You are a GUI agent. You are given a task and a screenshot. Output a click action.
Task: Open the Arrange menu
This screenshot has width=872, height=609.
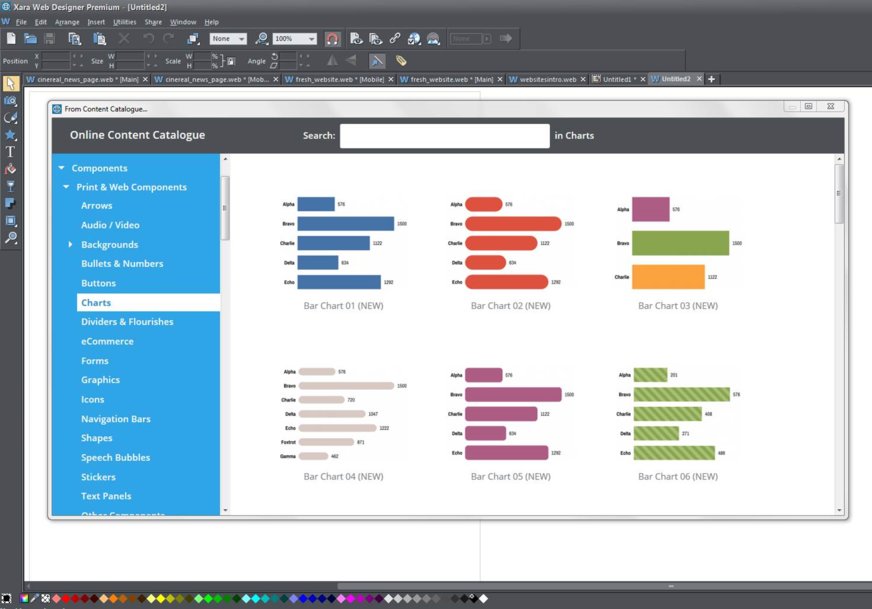[67, 21]
